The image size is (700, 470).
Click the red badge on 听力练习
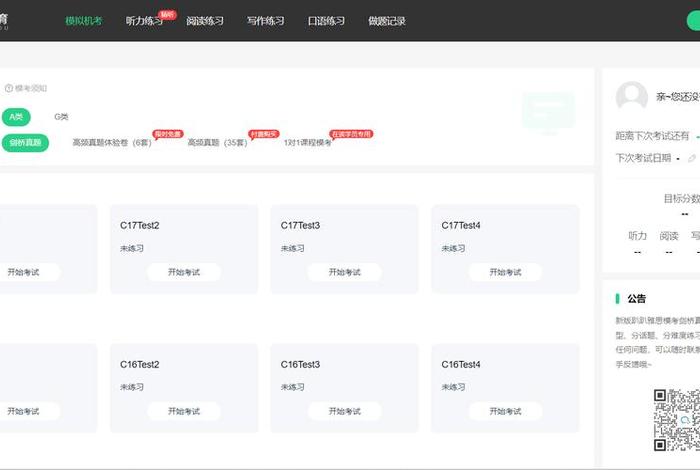pos(167,15)
